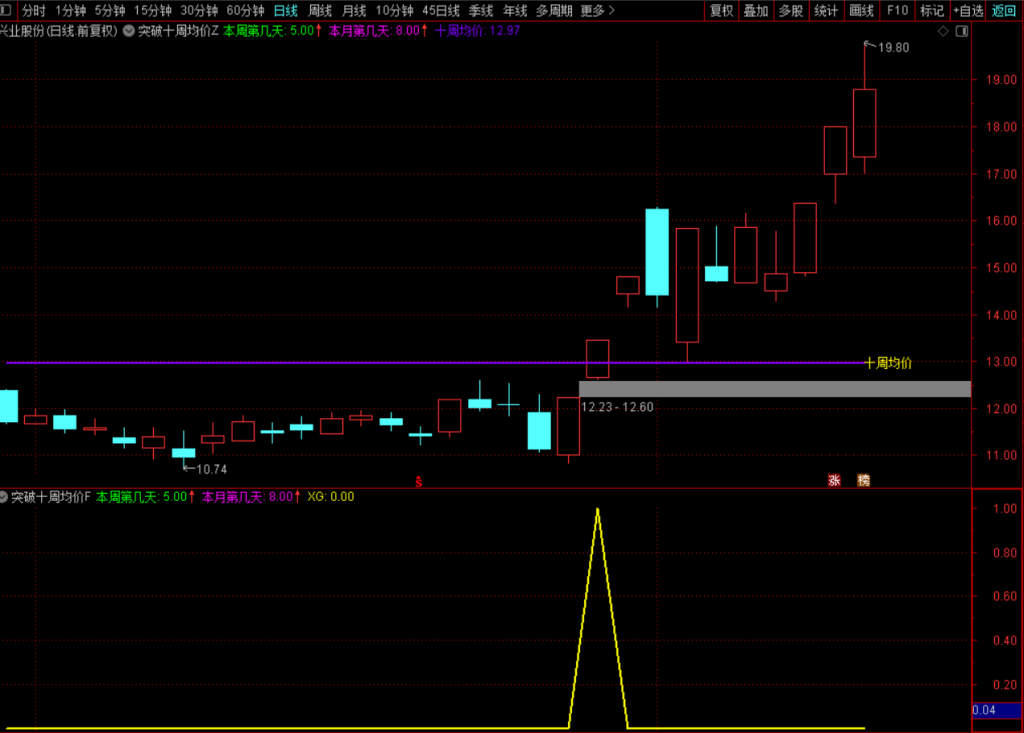Open F10 company info
The height and width of the screenshot is (733, 1024).
pos(897,10)
